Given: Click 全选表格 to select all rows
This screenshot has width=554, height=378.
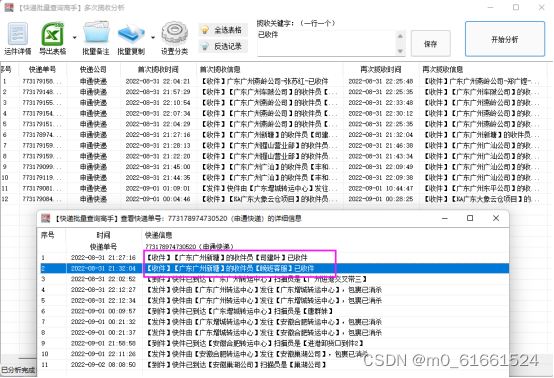Looking at the screenshot, I should click(x=223, y=30).
